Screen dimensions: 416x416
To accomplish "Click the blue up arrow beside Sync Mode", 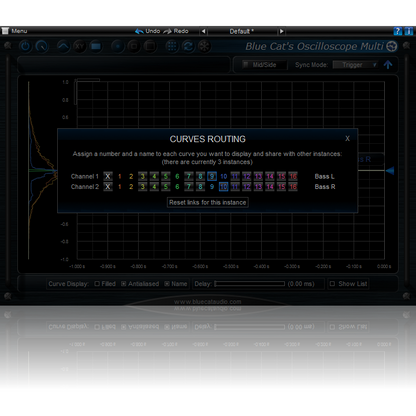I will 388,65.
